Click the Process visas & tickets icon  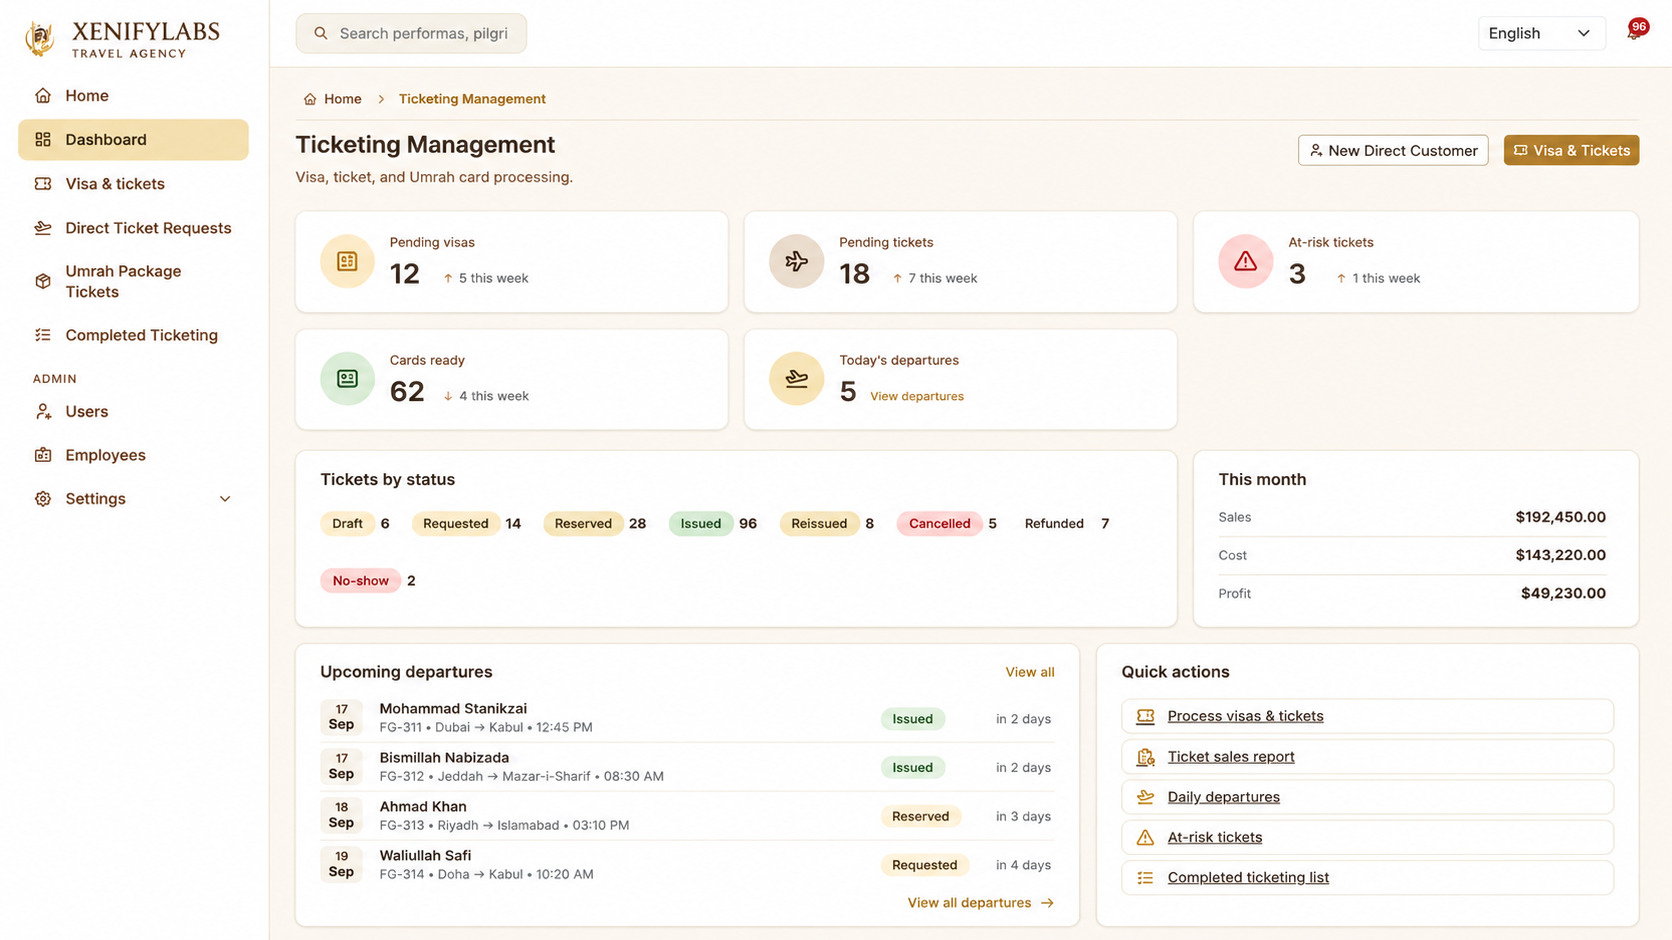click(1146, 716)
